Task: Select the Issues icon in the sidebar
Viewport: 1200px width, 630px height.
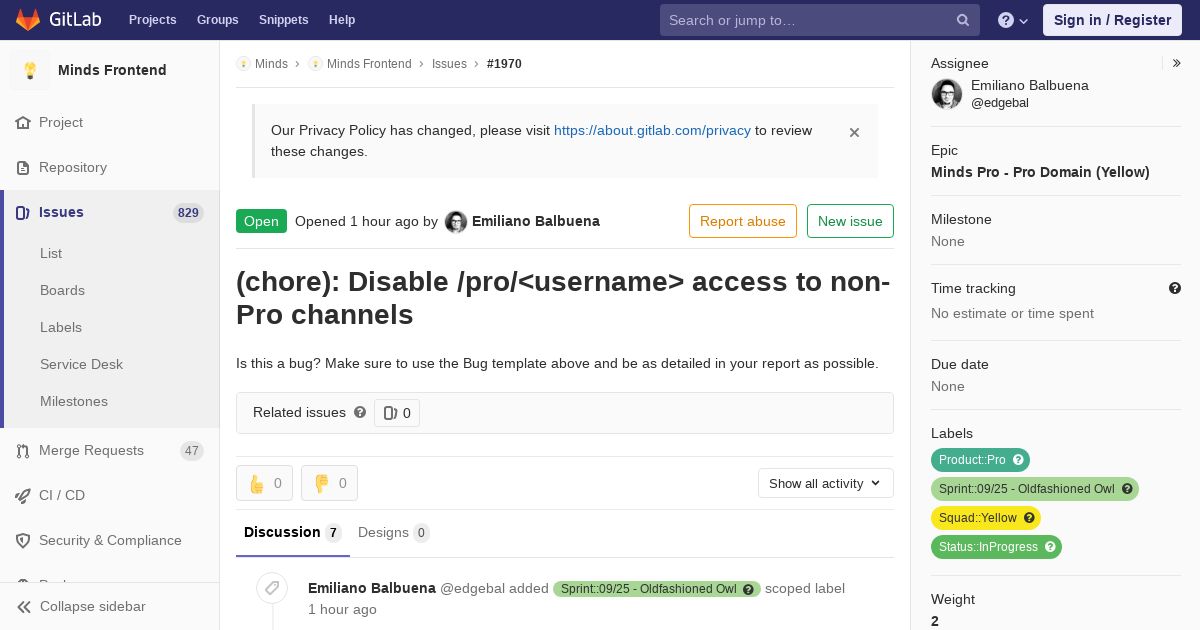Action: pos(23,212)
